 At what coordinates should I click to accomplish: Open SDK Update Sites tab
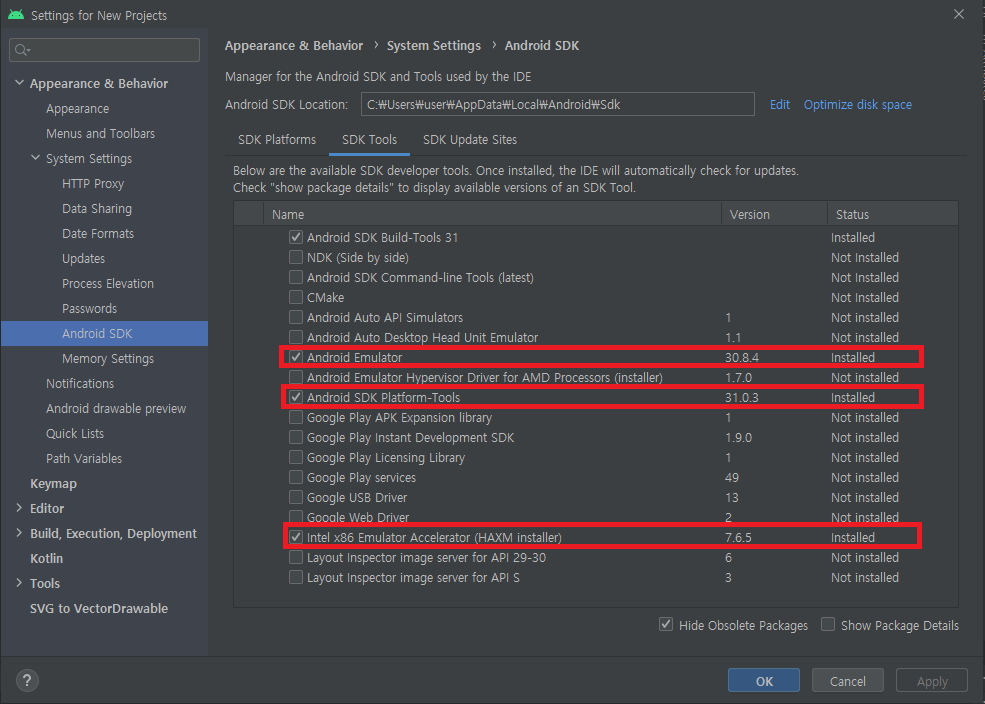(470, 140)
